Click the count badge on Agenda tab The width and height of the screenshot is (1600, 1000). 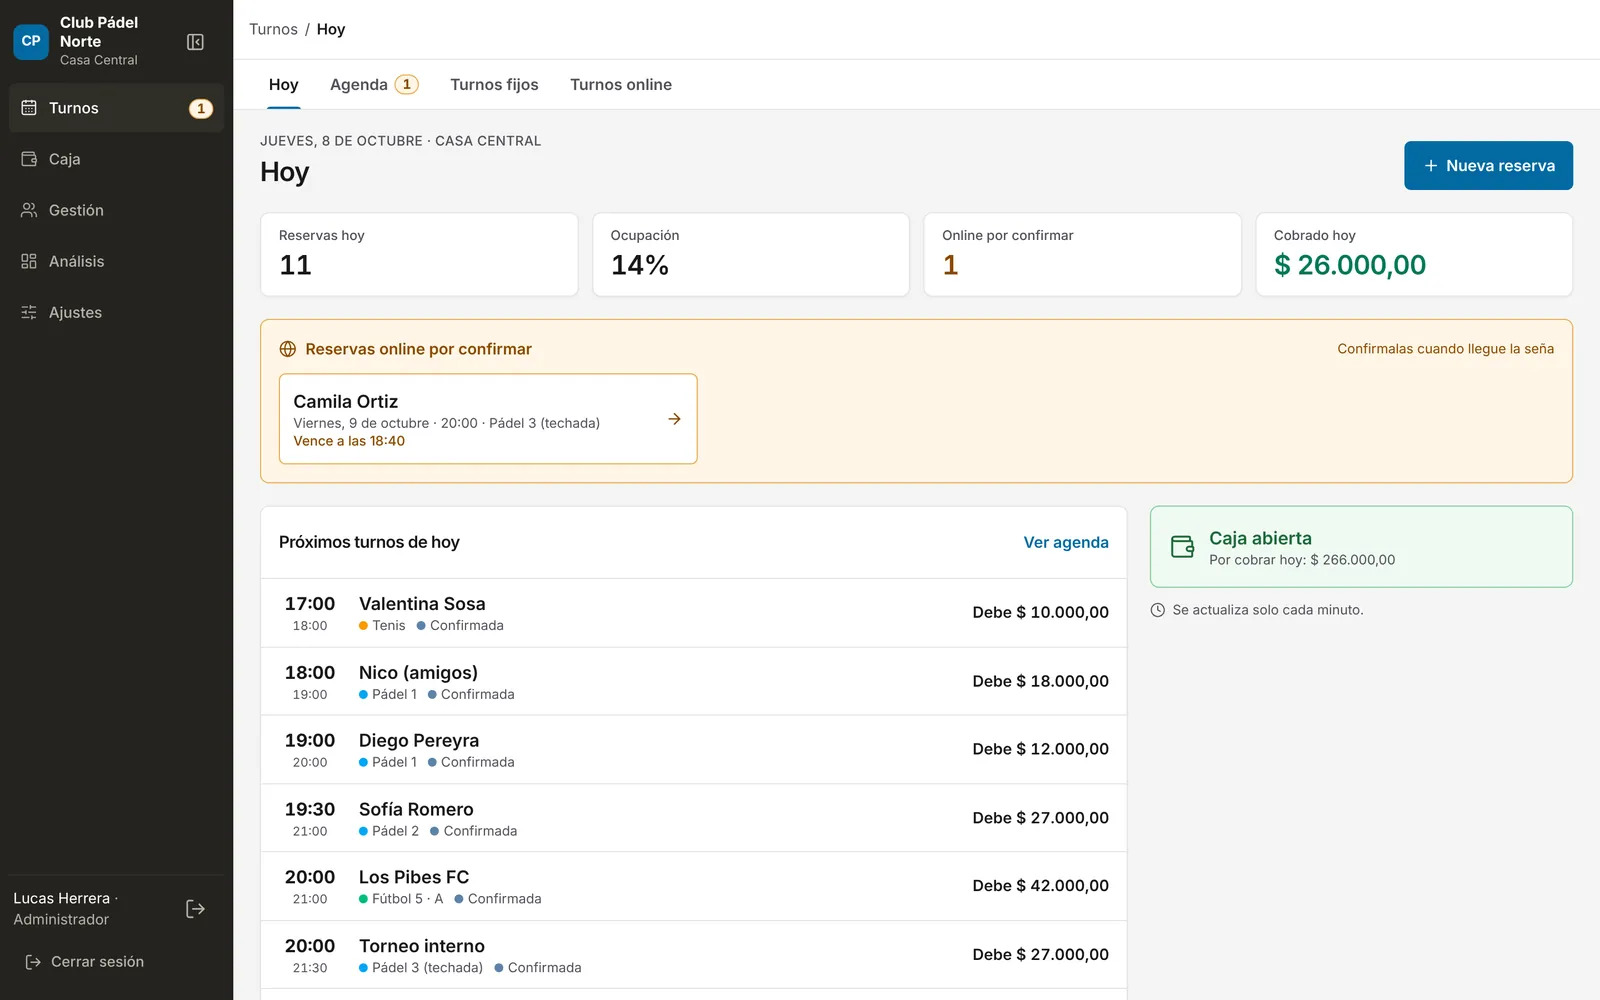tap(407, 85)
